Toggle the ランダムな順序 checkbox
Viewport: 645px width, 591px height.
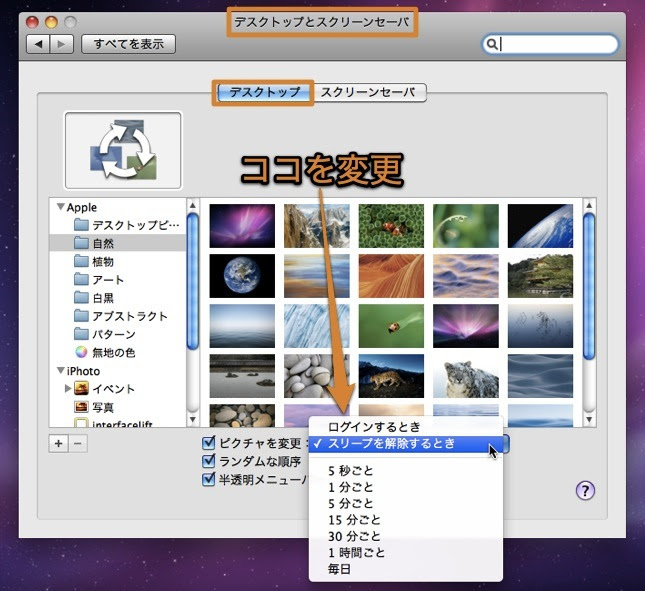tap(209, 461)
